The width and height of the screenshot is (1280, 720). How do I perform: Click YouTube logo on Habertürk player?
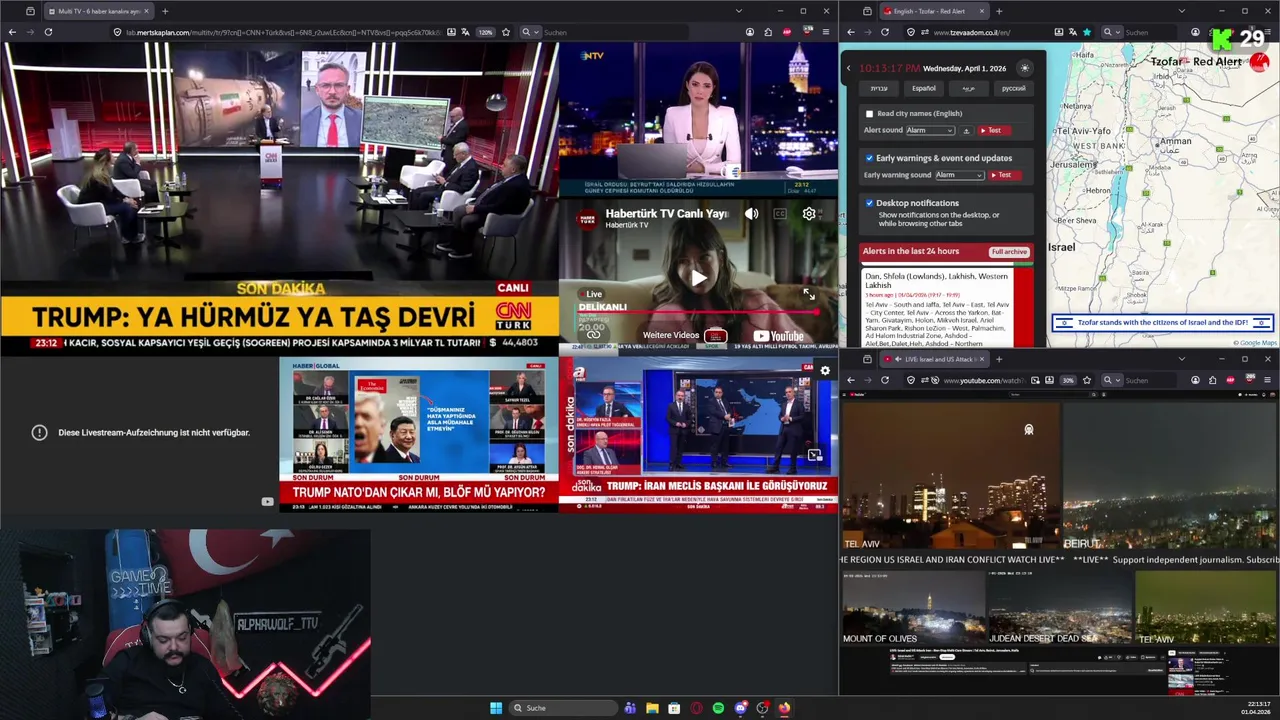point(778,336)
